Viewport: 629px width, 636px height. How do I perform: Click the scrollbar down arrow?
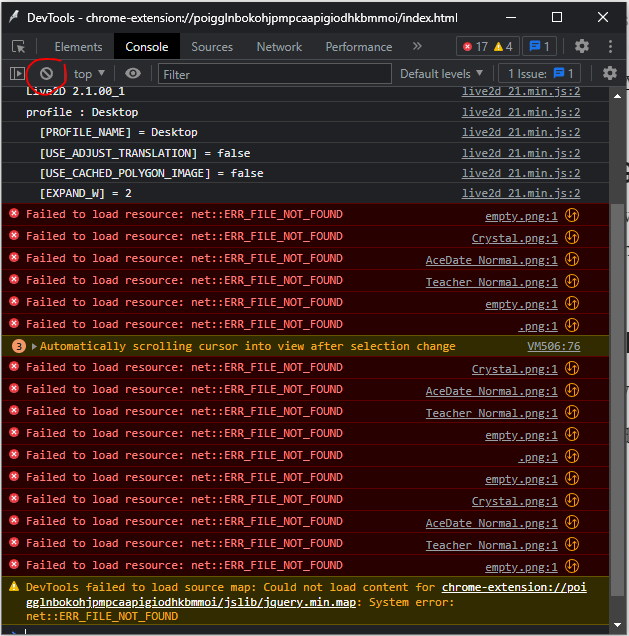coord(617,625)
